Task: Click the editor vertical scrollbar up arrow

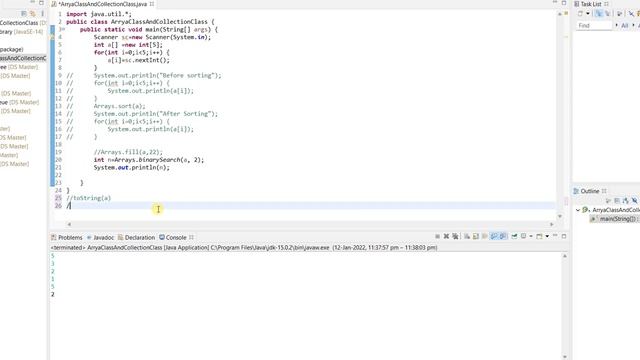Action: click(x=560, y=14)
